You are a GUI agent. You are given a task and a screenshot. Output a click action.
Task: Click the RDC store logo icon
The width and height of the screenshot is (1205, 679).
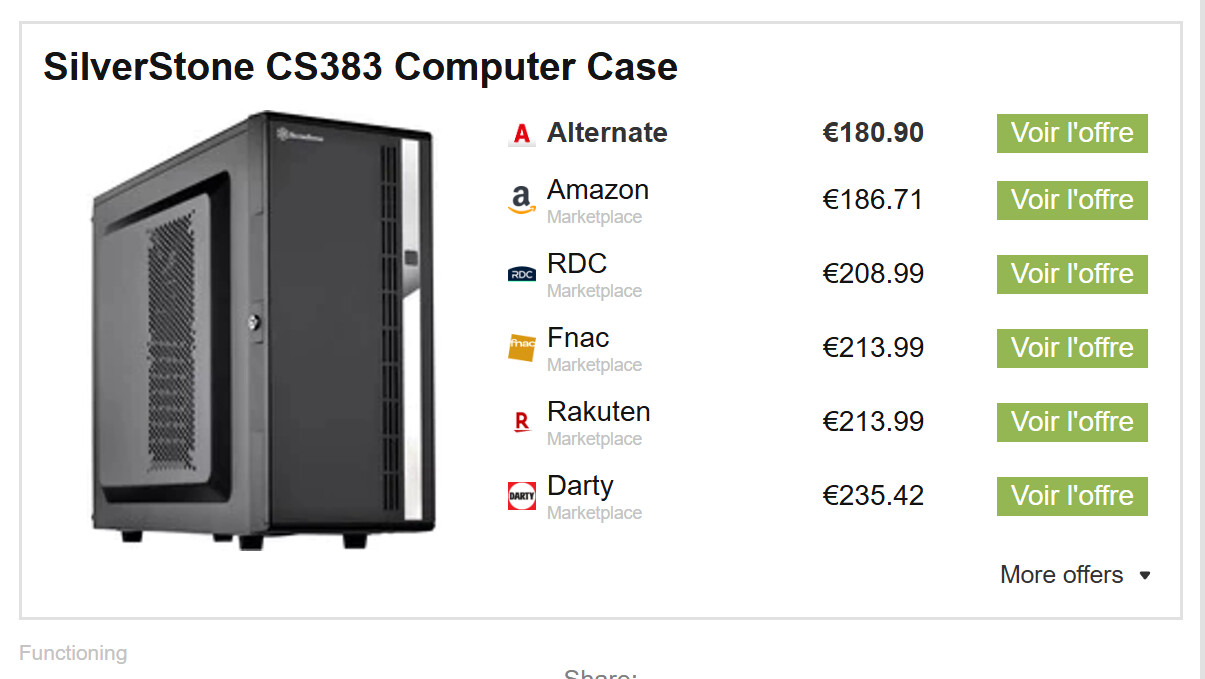pyautogui.click(x=521, y=274)
